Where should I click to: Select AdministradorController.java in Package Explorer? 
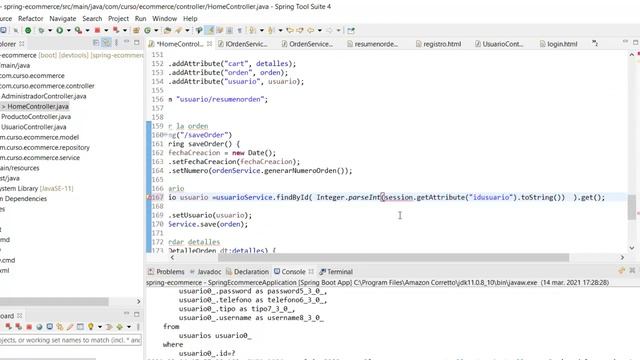point(43,96)
